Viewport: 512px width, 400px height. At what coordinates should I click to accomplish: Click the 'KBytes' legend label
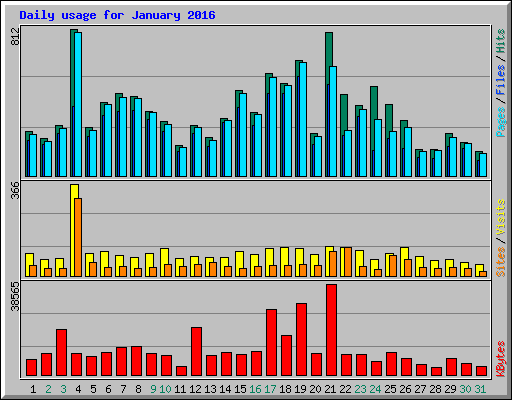point(501,359)
